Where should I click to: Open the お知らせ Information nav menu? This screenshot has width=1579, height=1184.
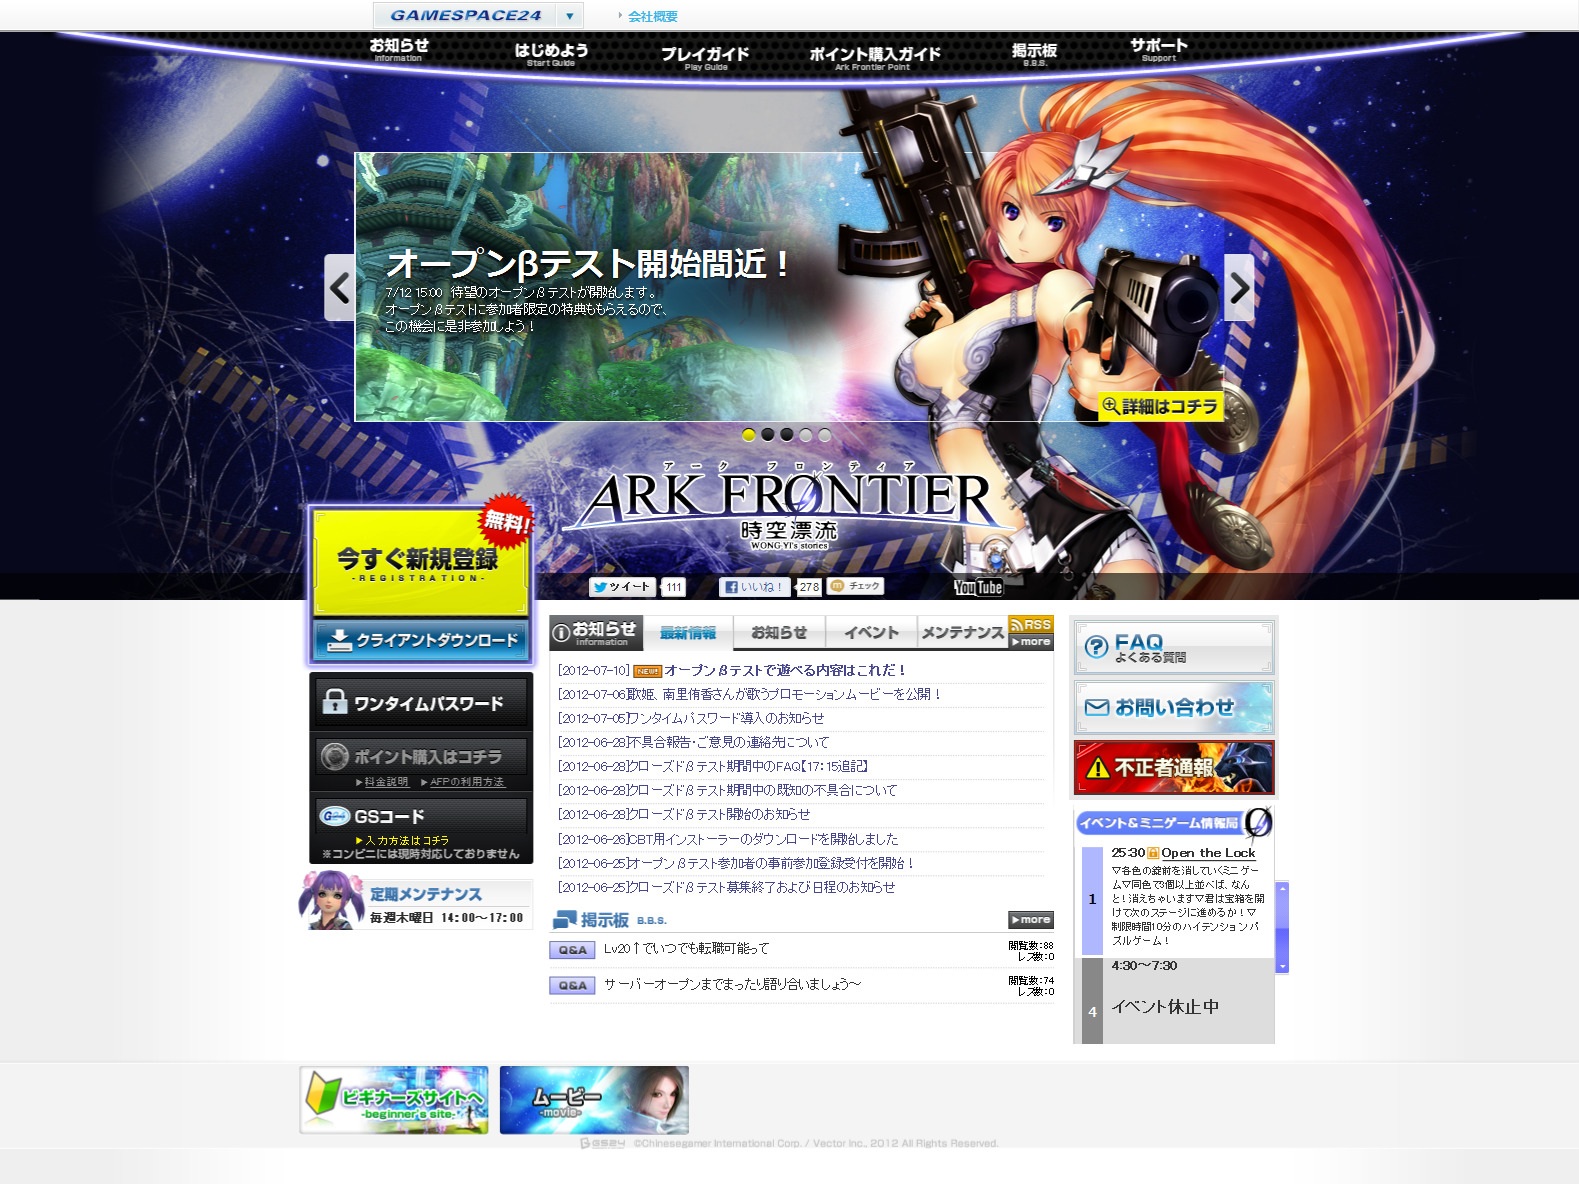tap(398, 49)
